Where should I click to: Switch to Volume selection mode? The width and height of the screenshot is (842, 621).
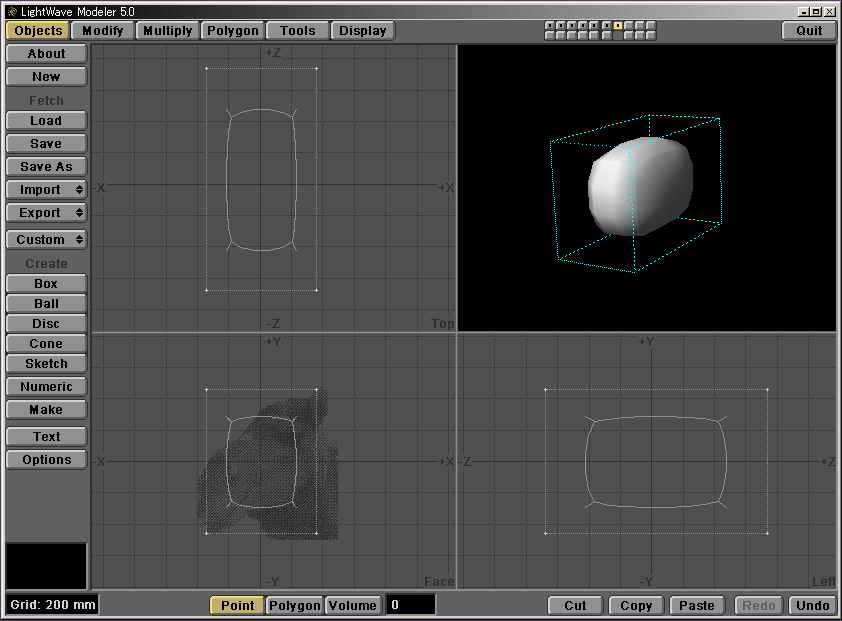[x=353, y=605]
